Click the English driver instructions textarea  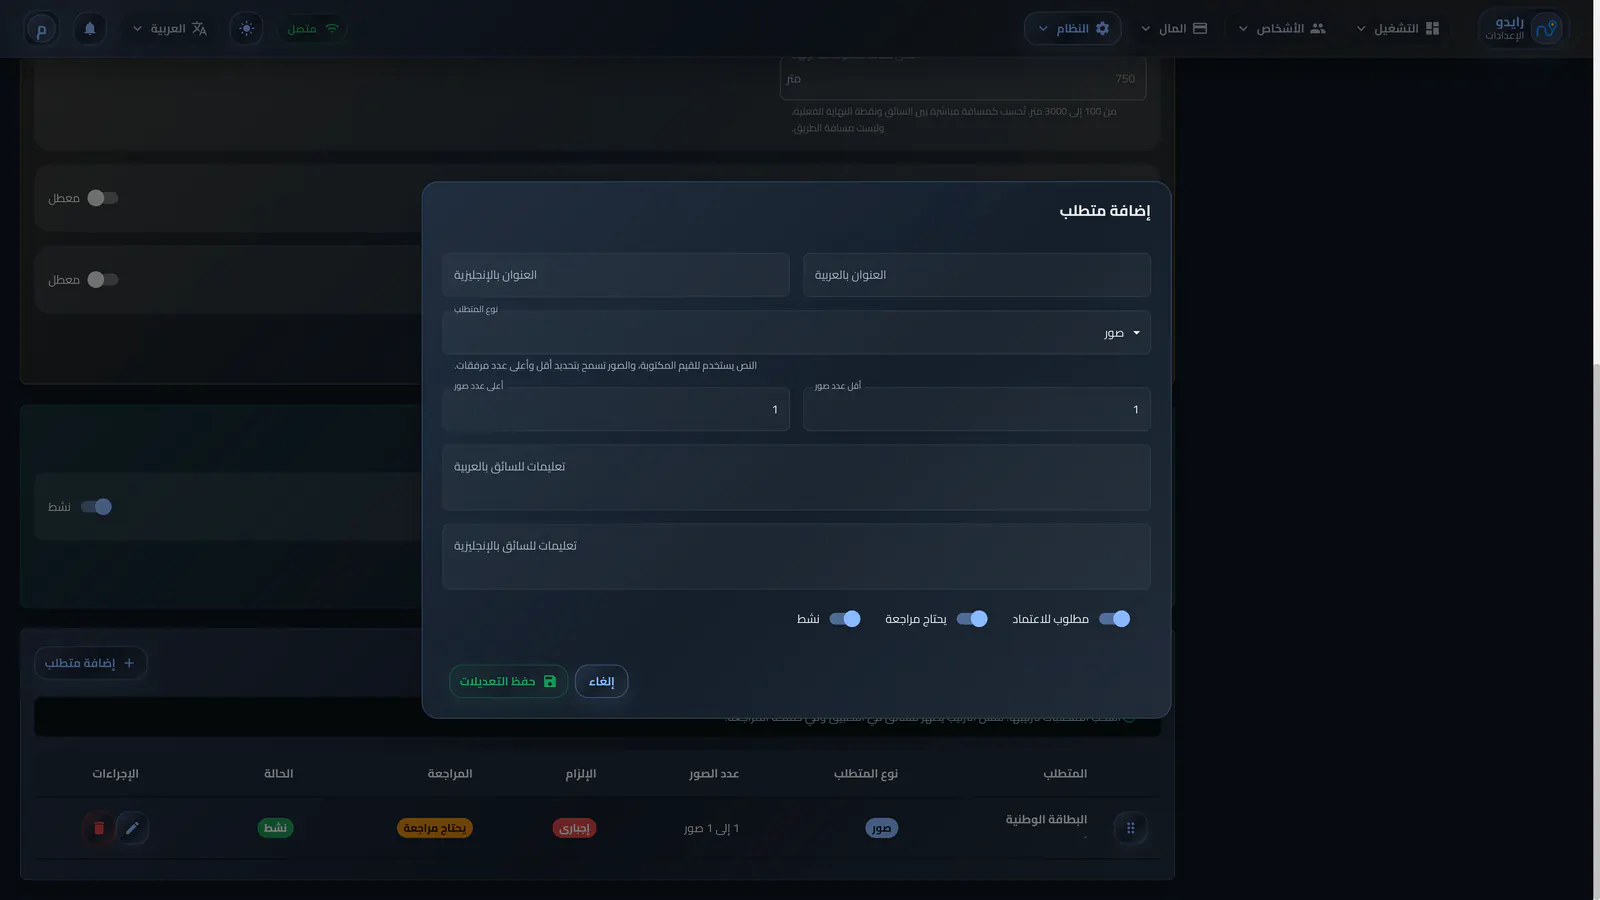click(x=796, y=557)
